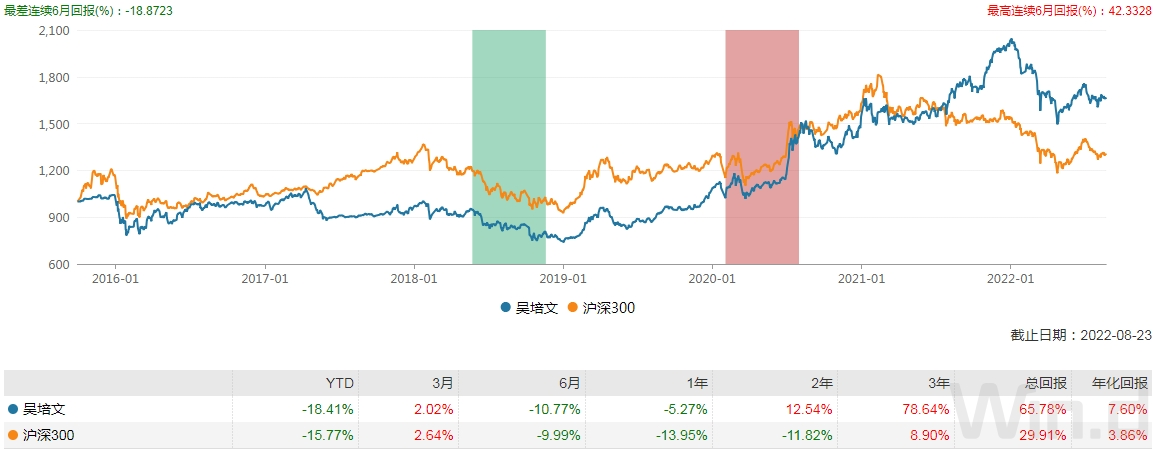Select the 3月 column header
The width and height of the screenshot is (1159, 449).
(x=443, y=383)
